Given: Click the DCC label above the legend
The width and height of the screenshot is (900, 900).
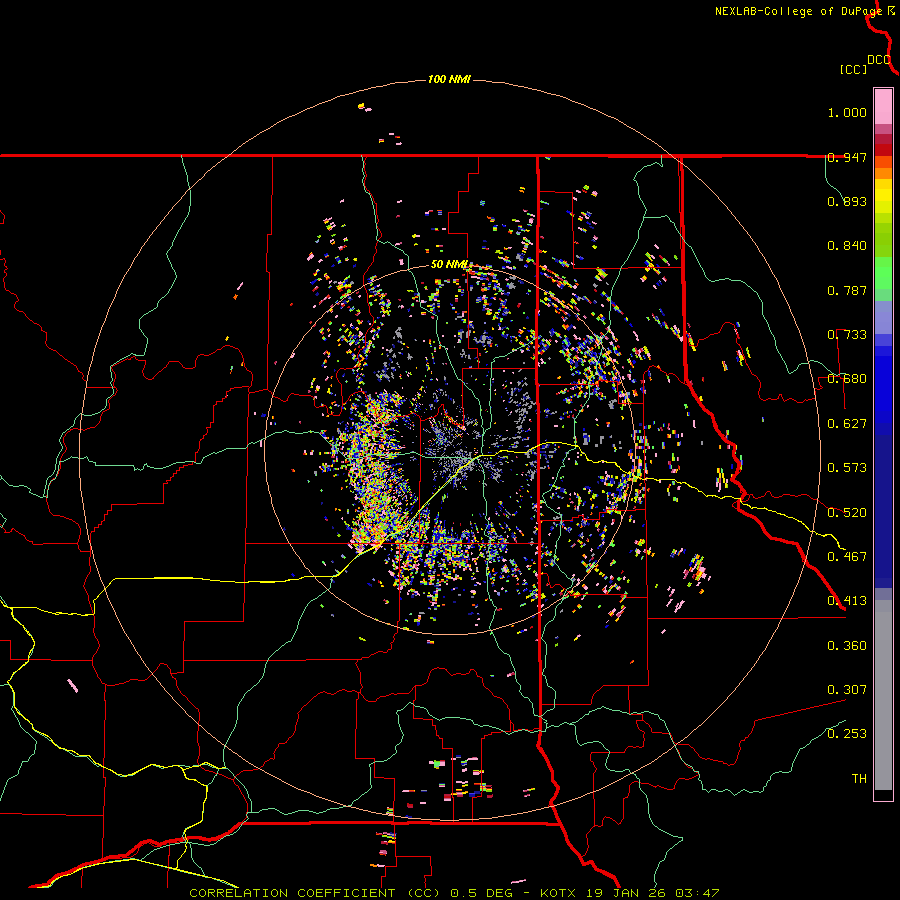Looking at the screenshot, I should [879, 60].
